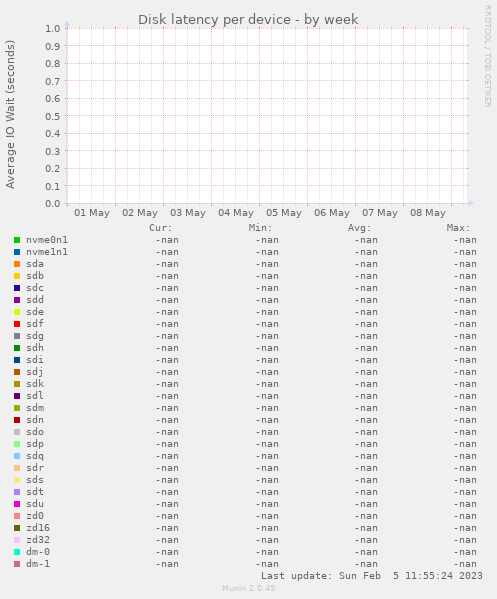Select the sdh device label
The image size is (497, 599).
35,348
